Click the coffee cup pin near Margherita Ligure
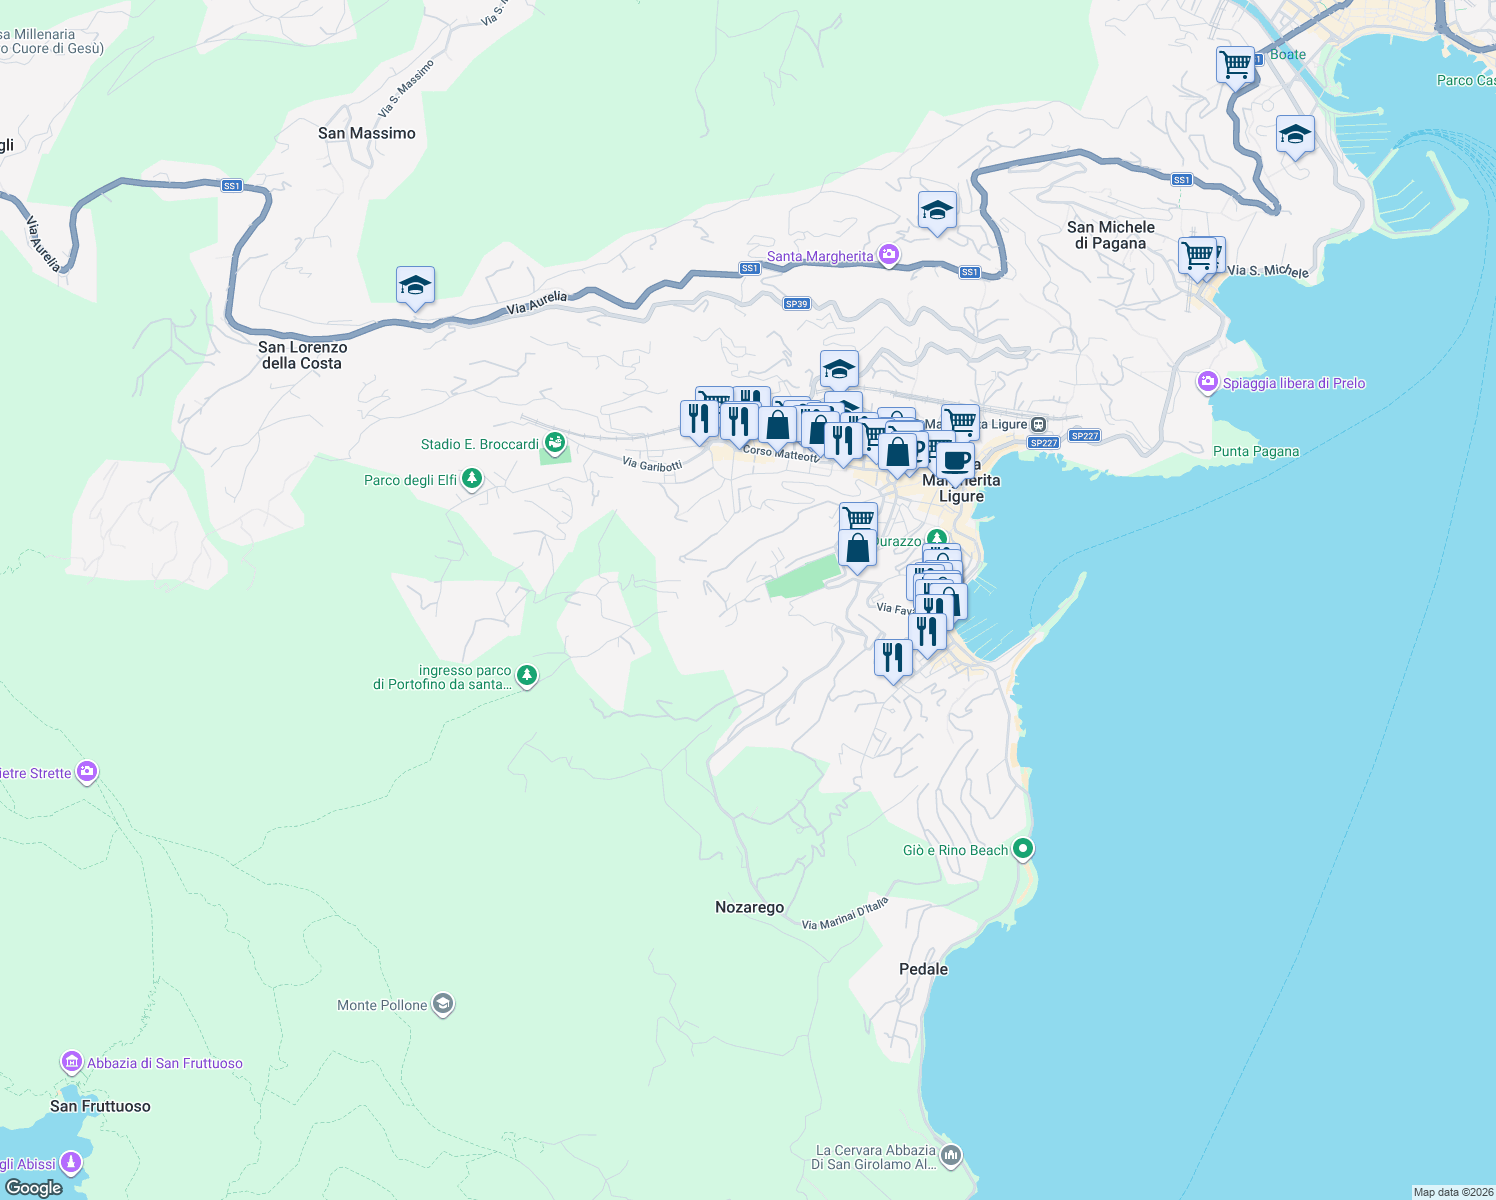The width and height of the screenshot is (1496, 1200). (x=955, y=460)
